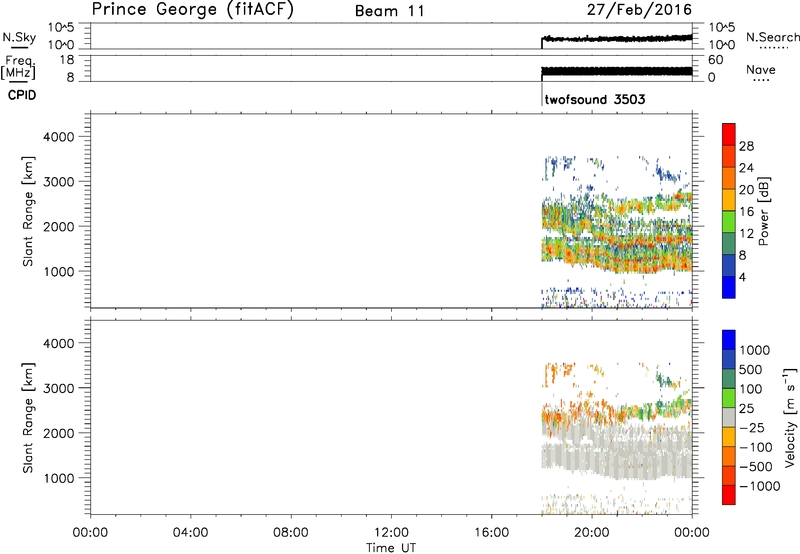
Task: Select the '4' label on Power colorbar
Action: coord(742,278)
